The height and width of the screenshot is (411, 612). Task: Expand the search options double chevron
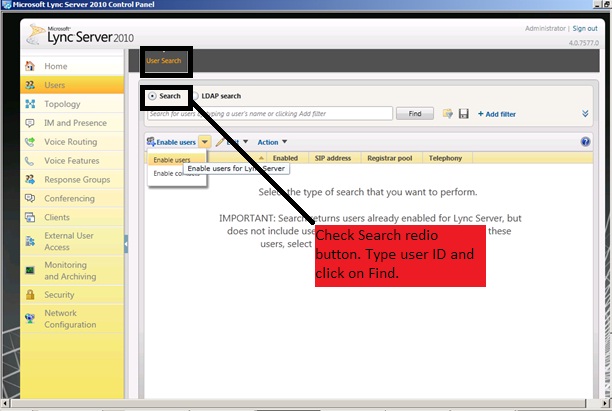click(x=585, y=114)
